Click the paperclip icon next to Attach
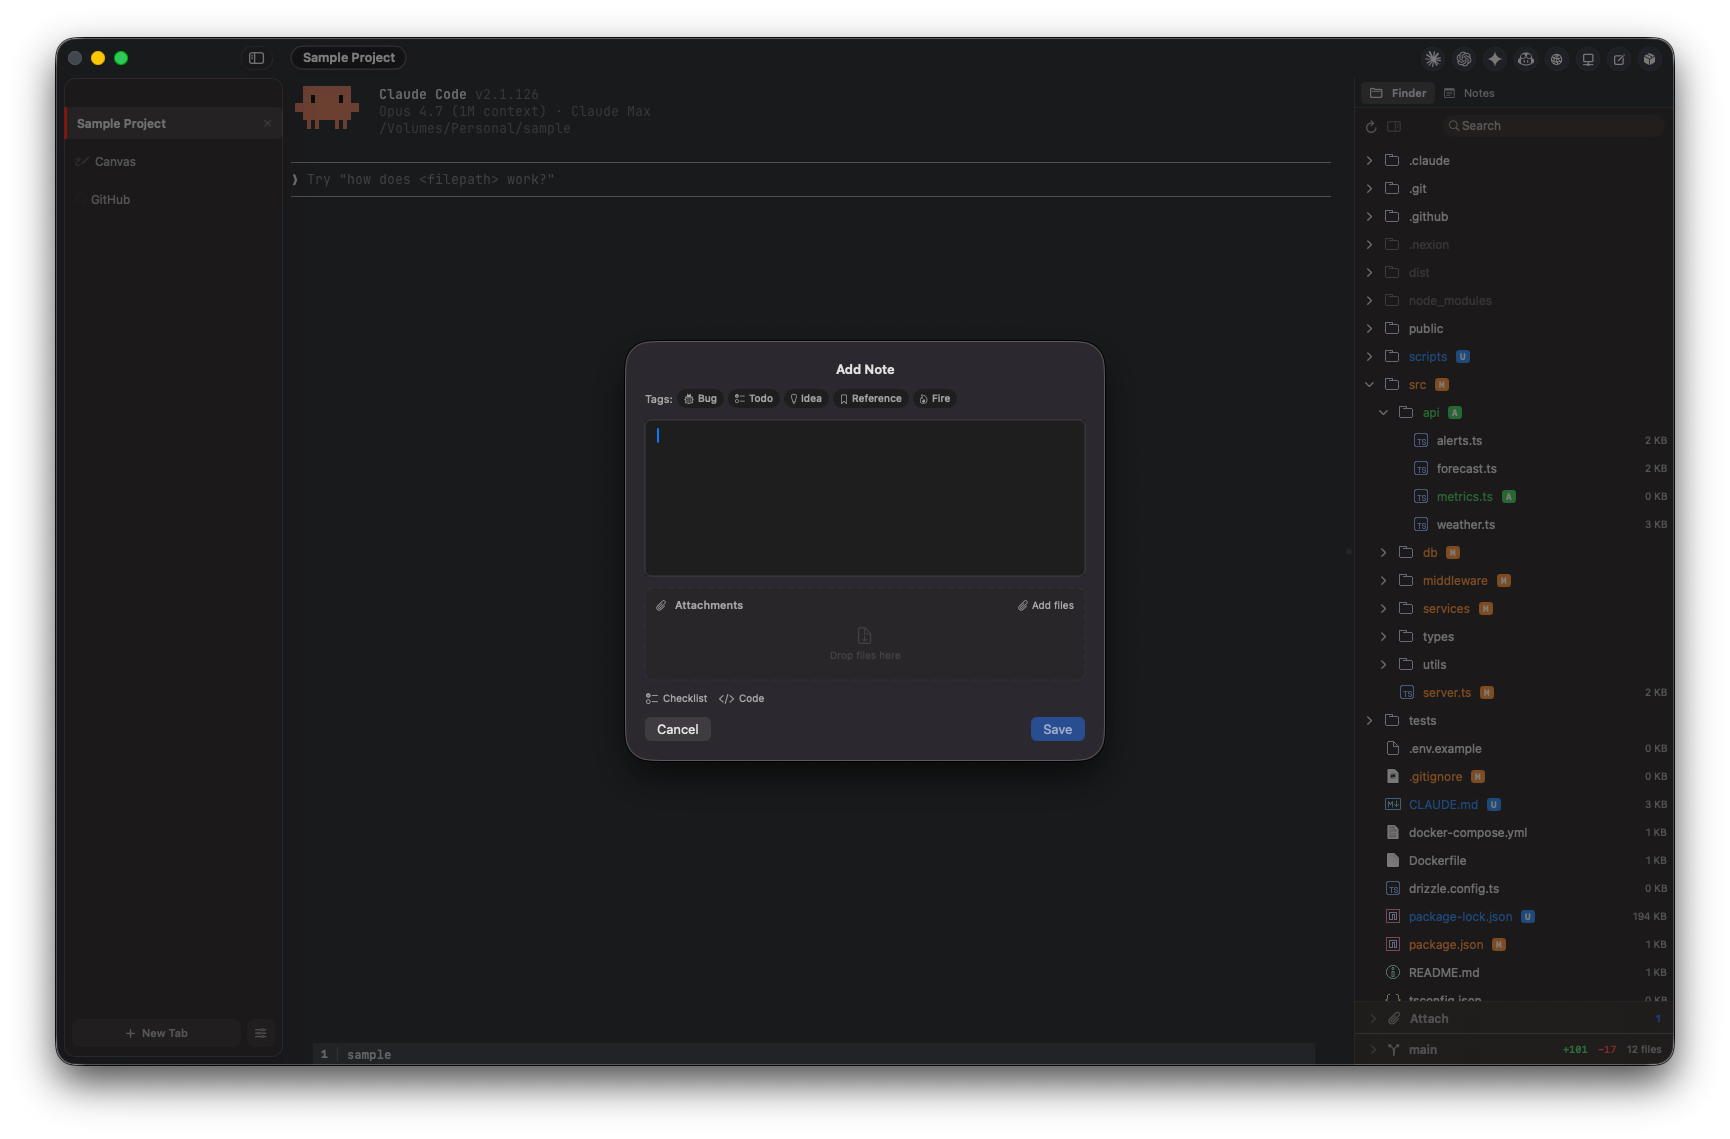 pyautogui.click(x=1394, y=1018)
